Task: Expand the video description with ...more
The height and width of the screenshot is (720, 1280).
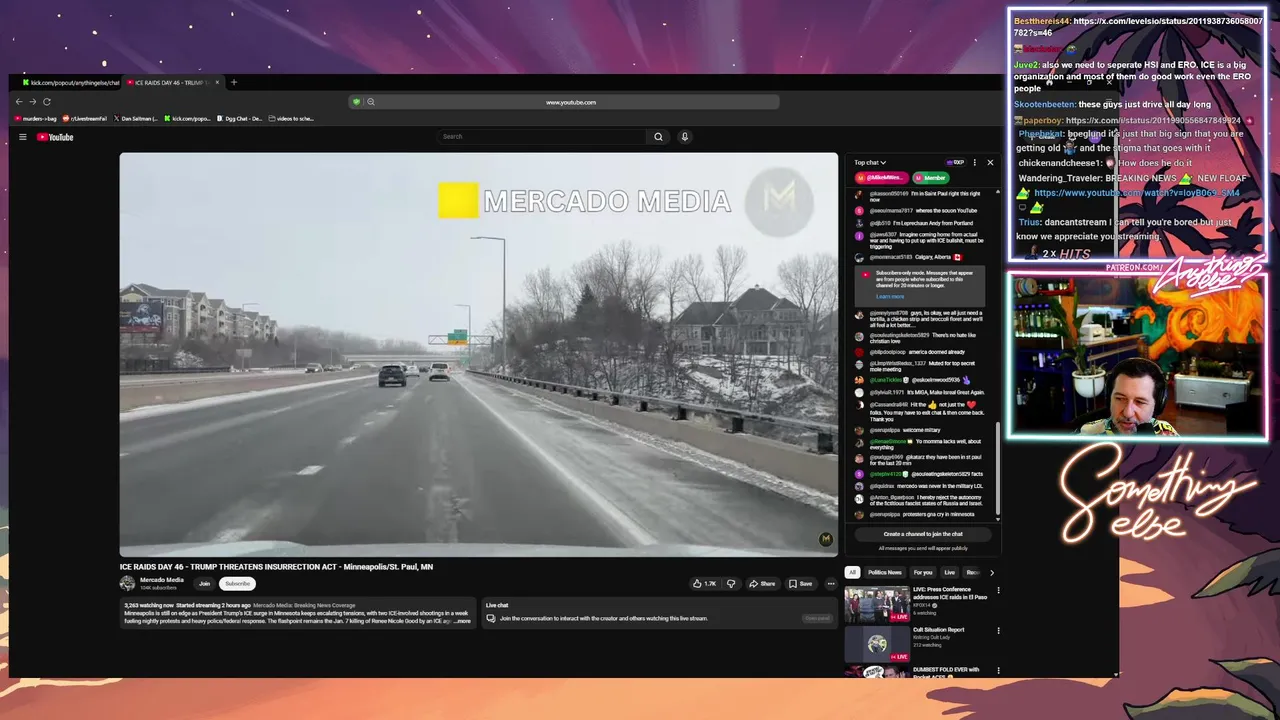Action: [462, 621]
